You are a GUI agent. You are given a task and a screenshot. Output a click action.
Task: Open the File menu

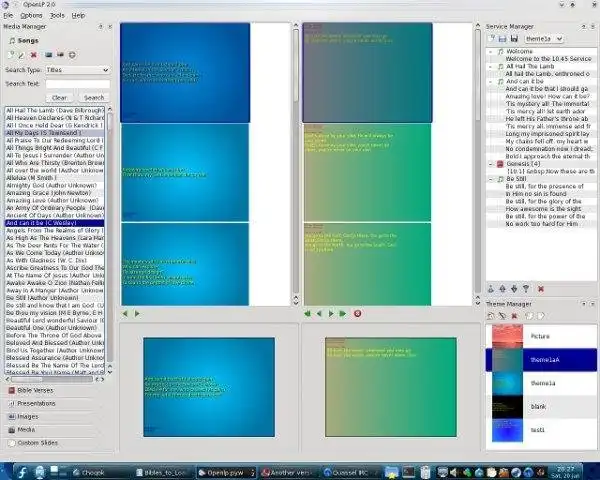8,16
